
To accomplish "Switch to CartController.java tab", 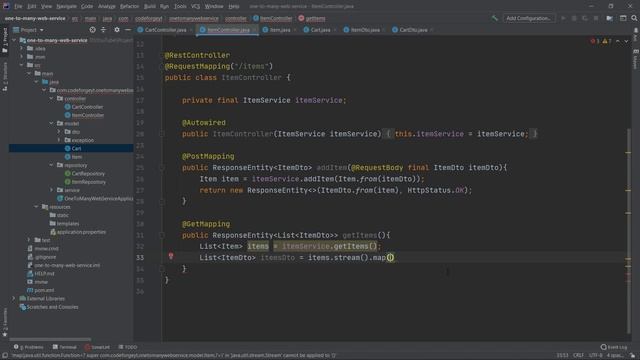I will [165, 30].
